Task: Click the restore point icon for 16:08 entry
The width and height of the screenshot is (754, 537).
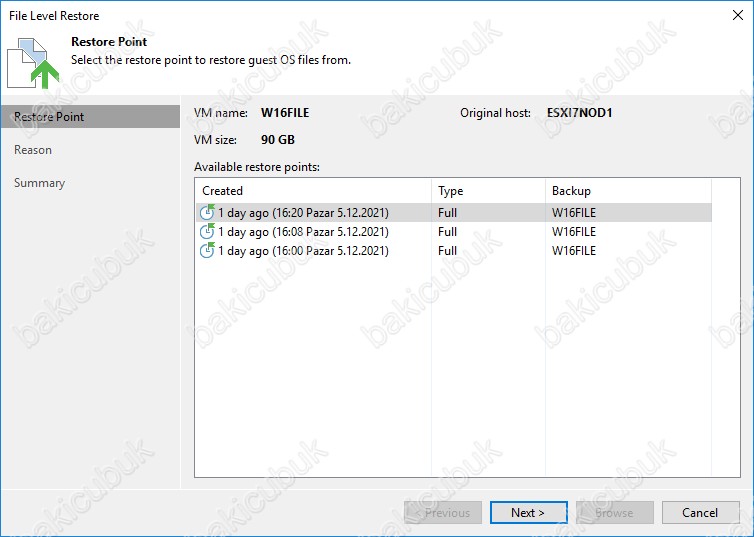Action: [x=207, y=231]
